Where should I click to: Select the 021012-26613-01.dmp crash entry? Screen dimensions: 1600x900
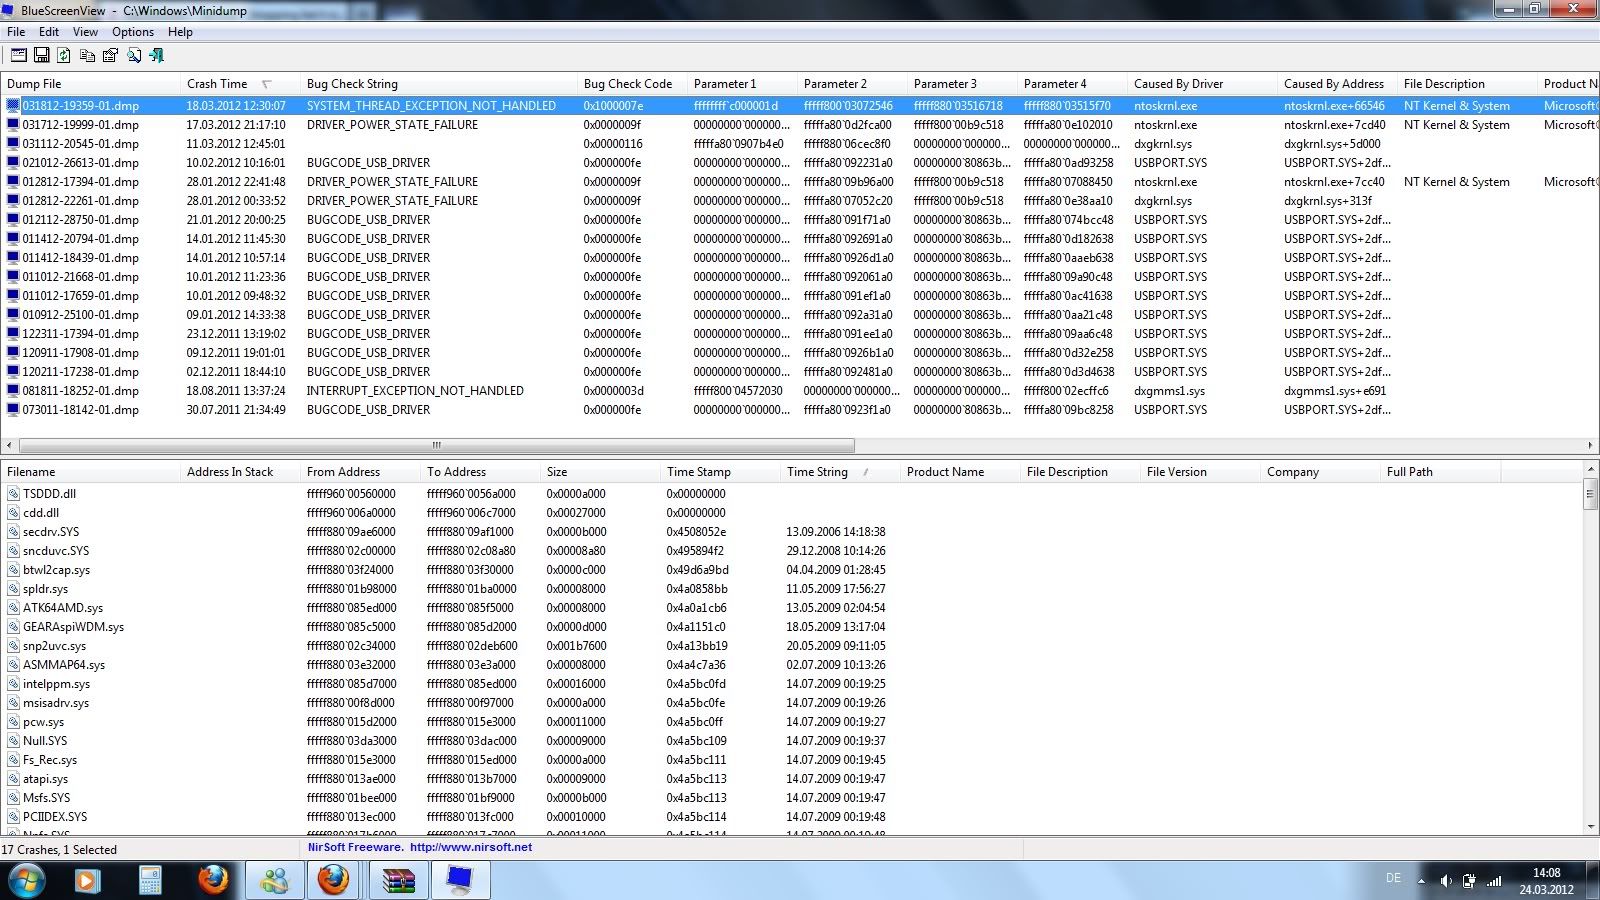point(800,163)
